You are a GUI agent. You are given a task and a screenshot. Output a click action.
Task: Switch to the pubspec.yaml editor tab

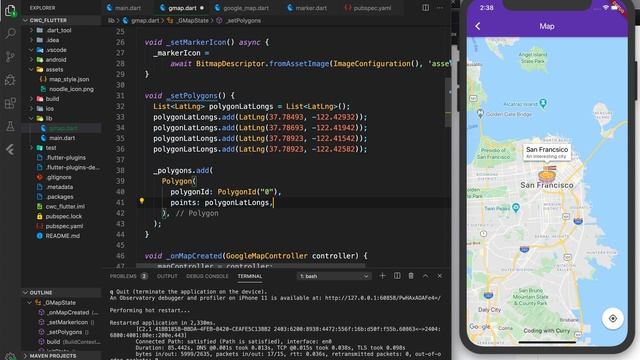pos(368,8)
